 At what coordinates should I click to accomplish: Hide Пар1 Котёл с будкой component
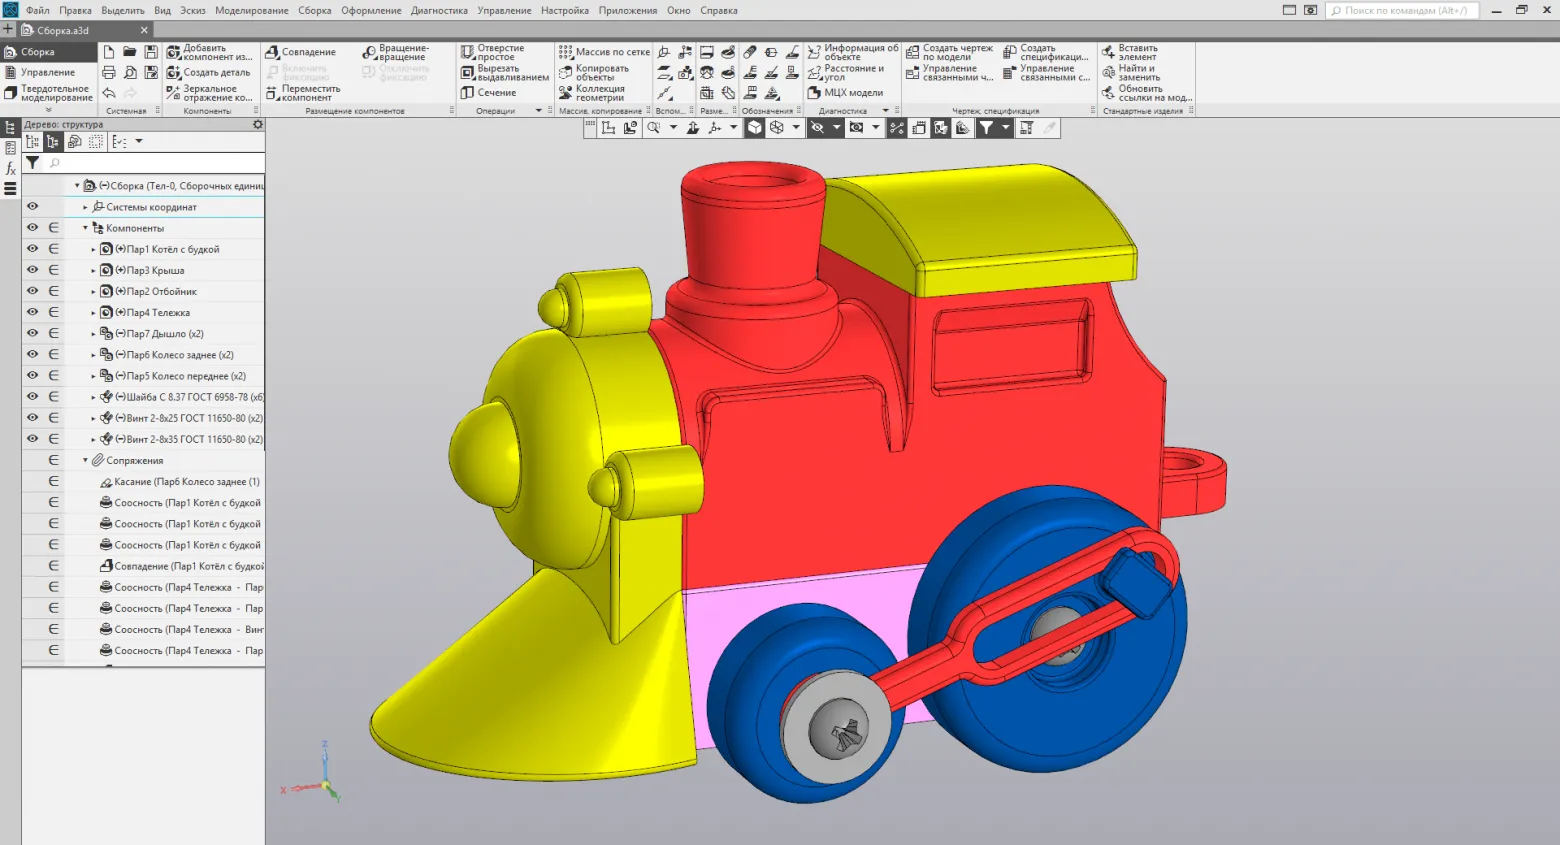point(32,249)
